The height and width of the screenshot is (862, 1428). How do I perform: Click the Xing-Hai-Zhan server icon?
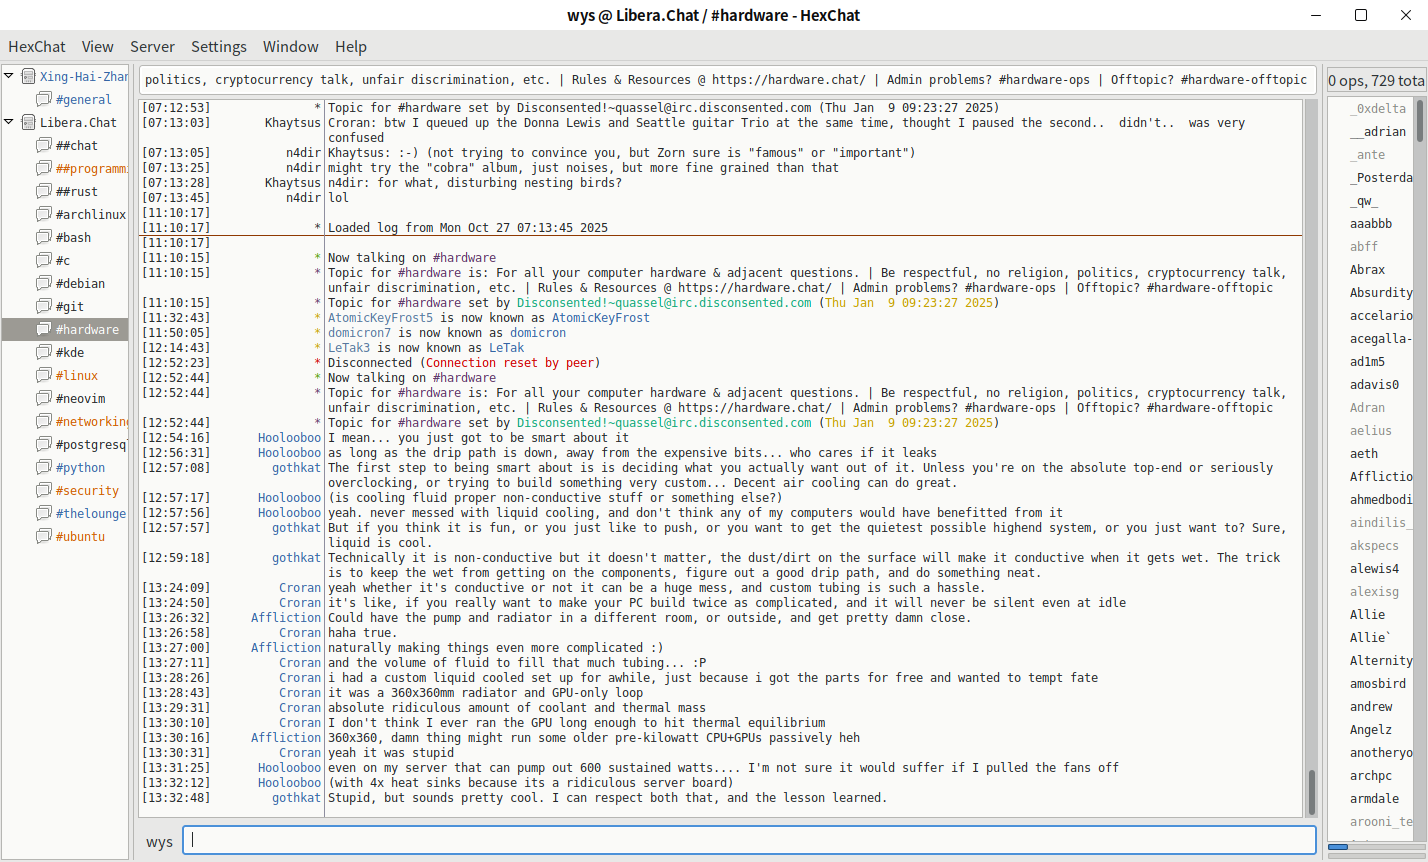click(29, 76)
